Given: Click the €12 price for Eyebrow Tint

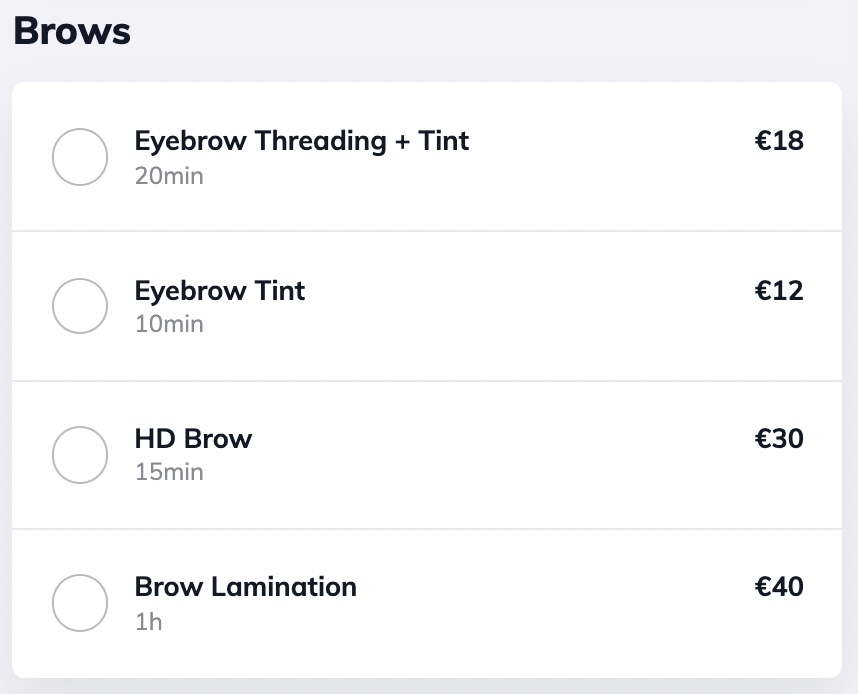Looking at the screenshot, I should point(779,291).
